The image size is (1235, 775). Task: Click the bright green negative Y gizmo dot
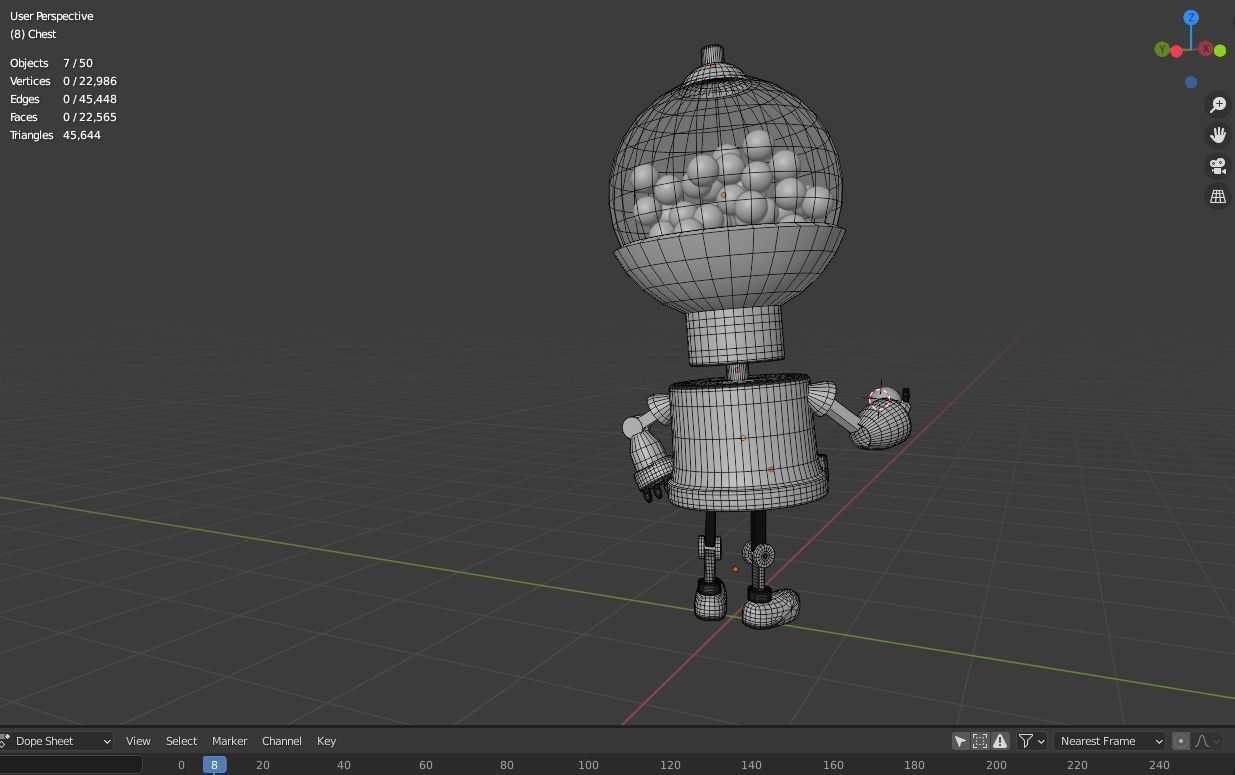pyautogui.click(x=1220, y=50)
